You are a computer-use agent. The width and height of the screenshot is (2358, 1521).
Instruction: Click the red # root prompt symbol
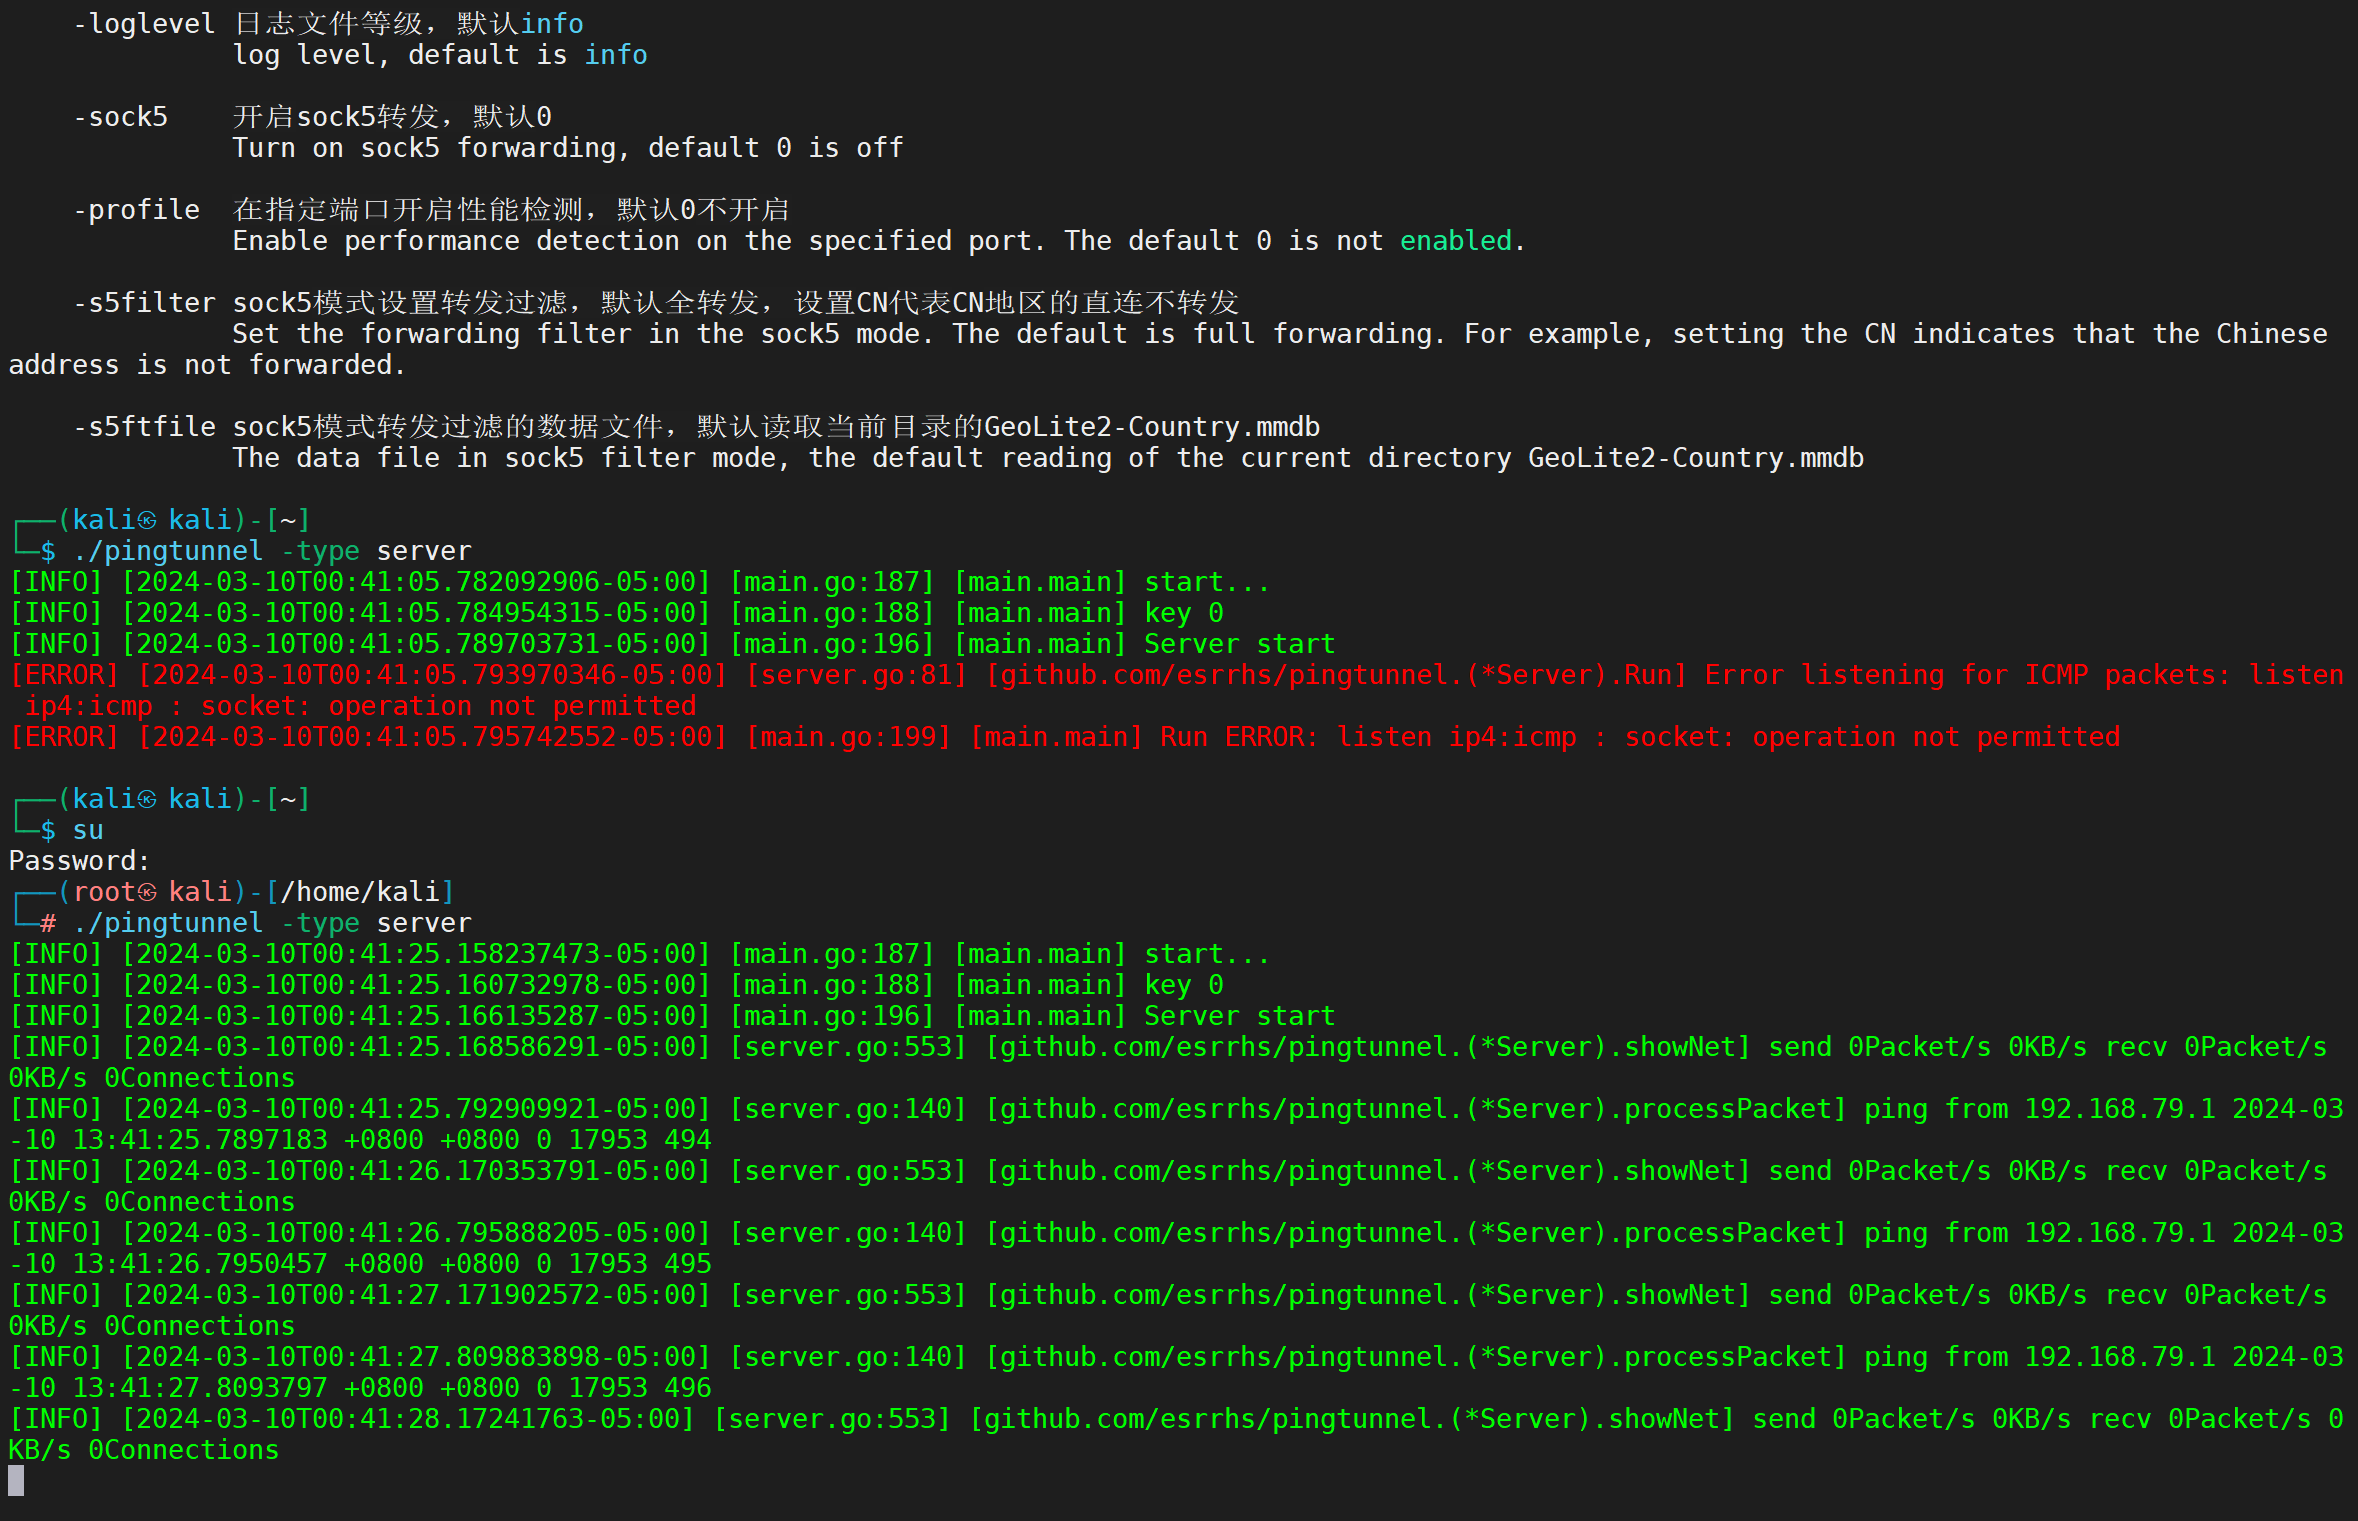point(48,923)
